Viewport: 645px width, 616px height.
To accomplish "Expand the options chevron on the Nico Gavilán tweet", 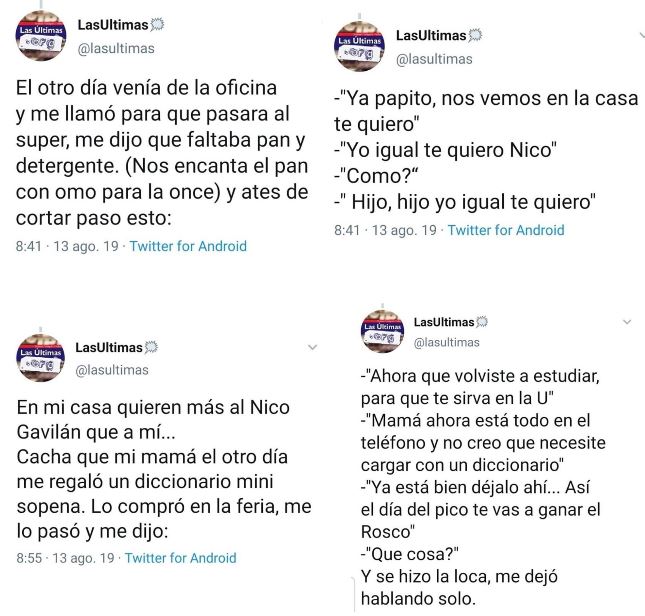I will (312, 347).
